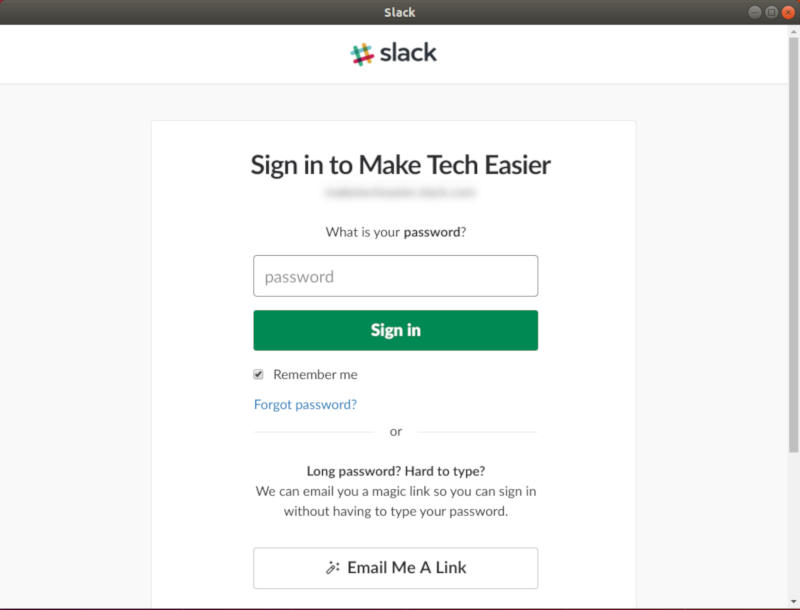The height and width of the screenshot is (610, 800).
Task: Click the scrollbar down arrow icon
Action: (792, 601)
